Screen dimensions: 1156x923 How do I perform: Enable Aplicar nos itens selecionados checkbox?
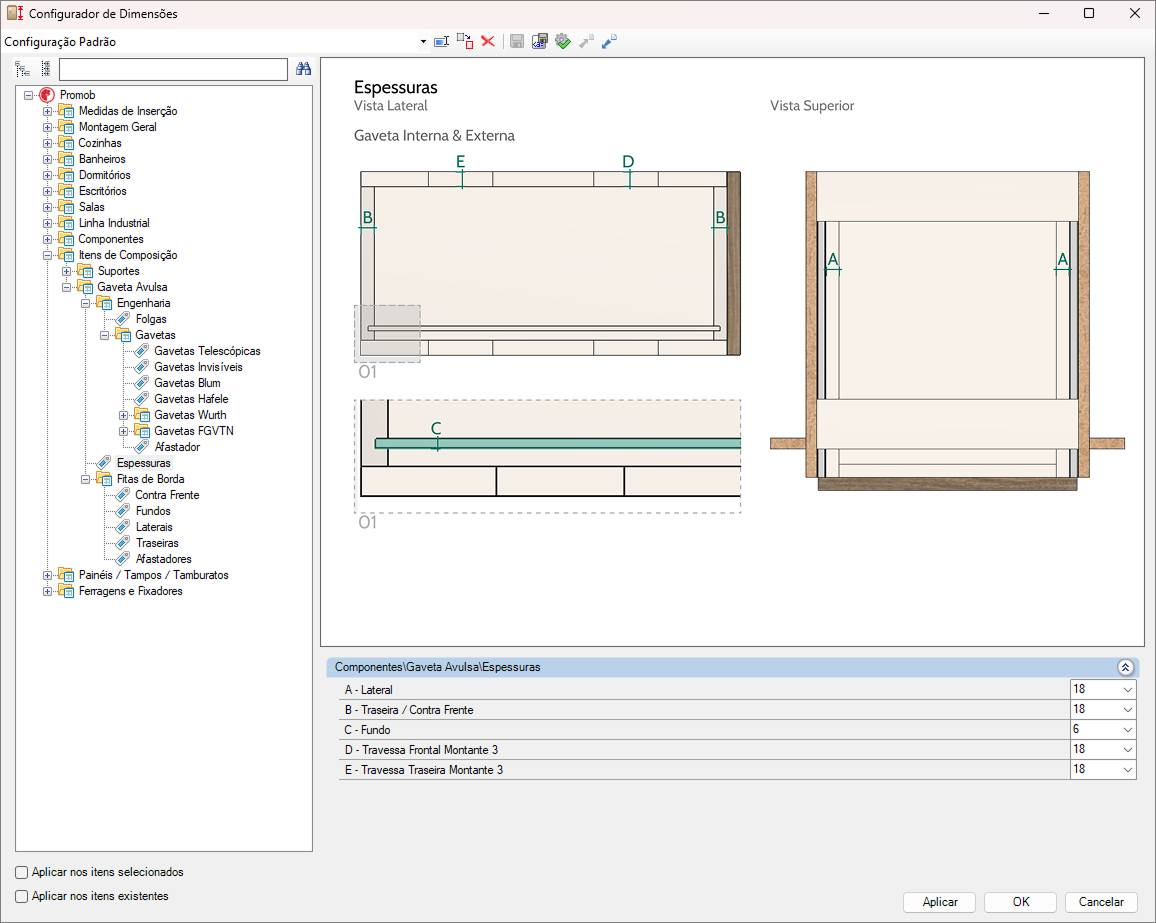(22, 872)
